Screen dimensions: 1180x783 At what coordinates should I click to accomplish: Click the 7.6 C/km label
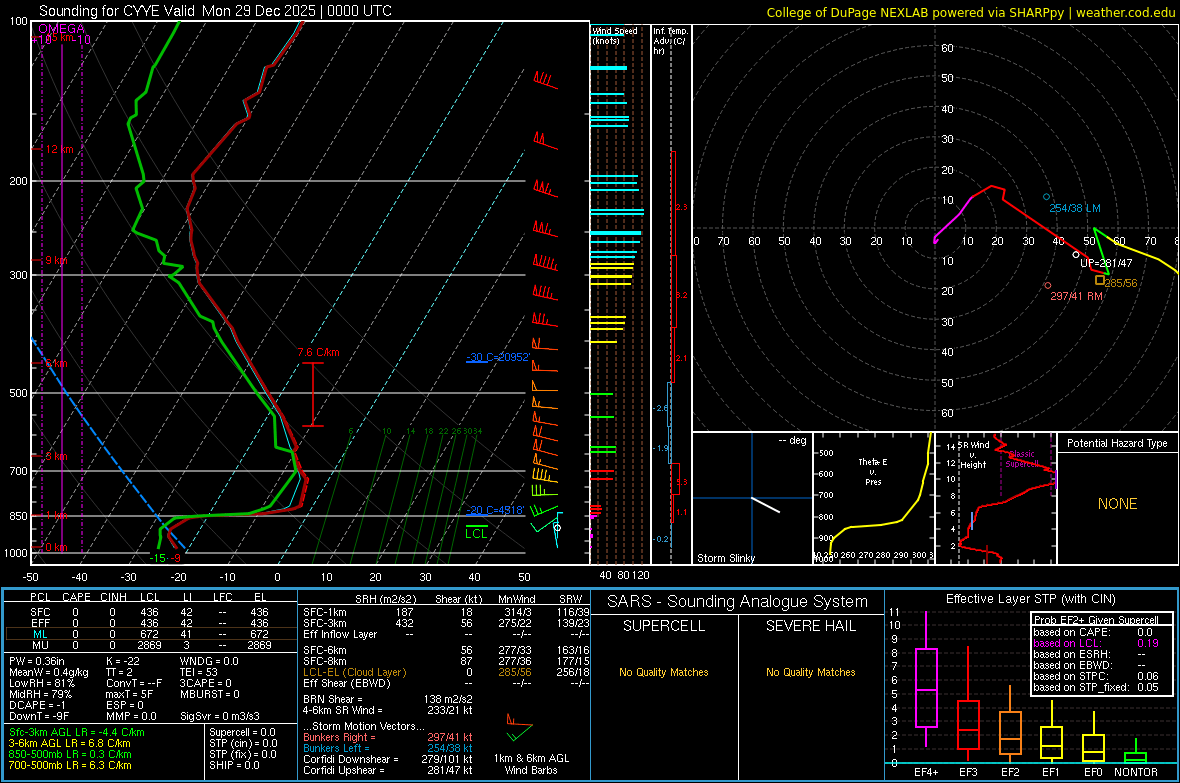tap(318, 352)
